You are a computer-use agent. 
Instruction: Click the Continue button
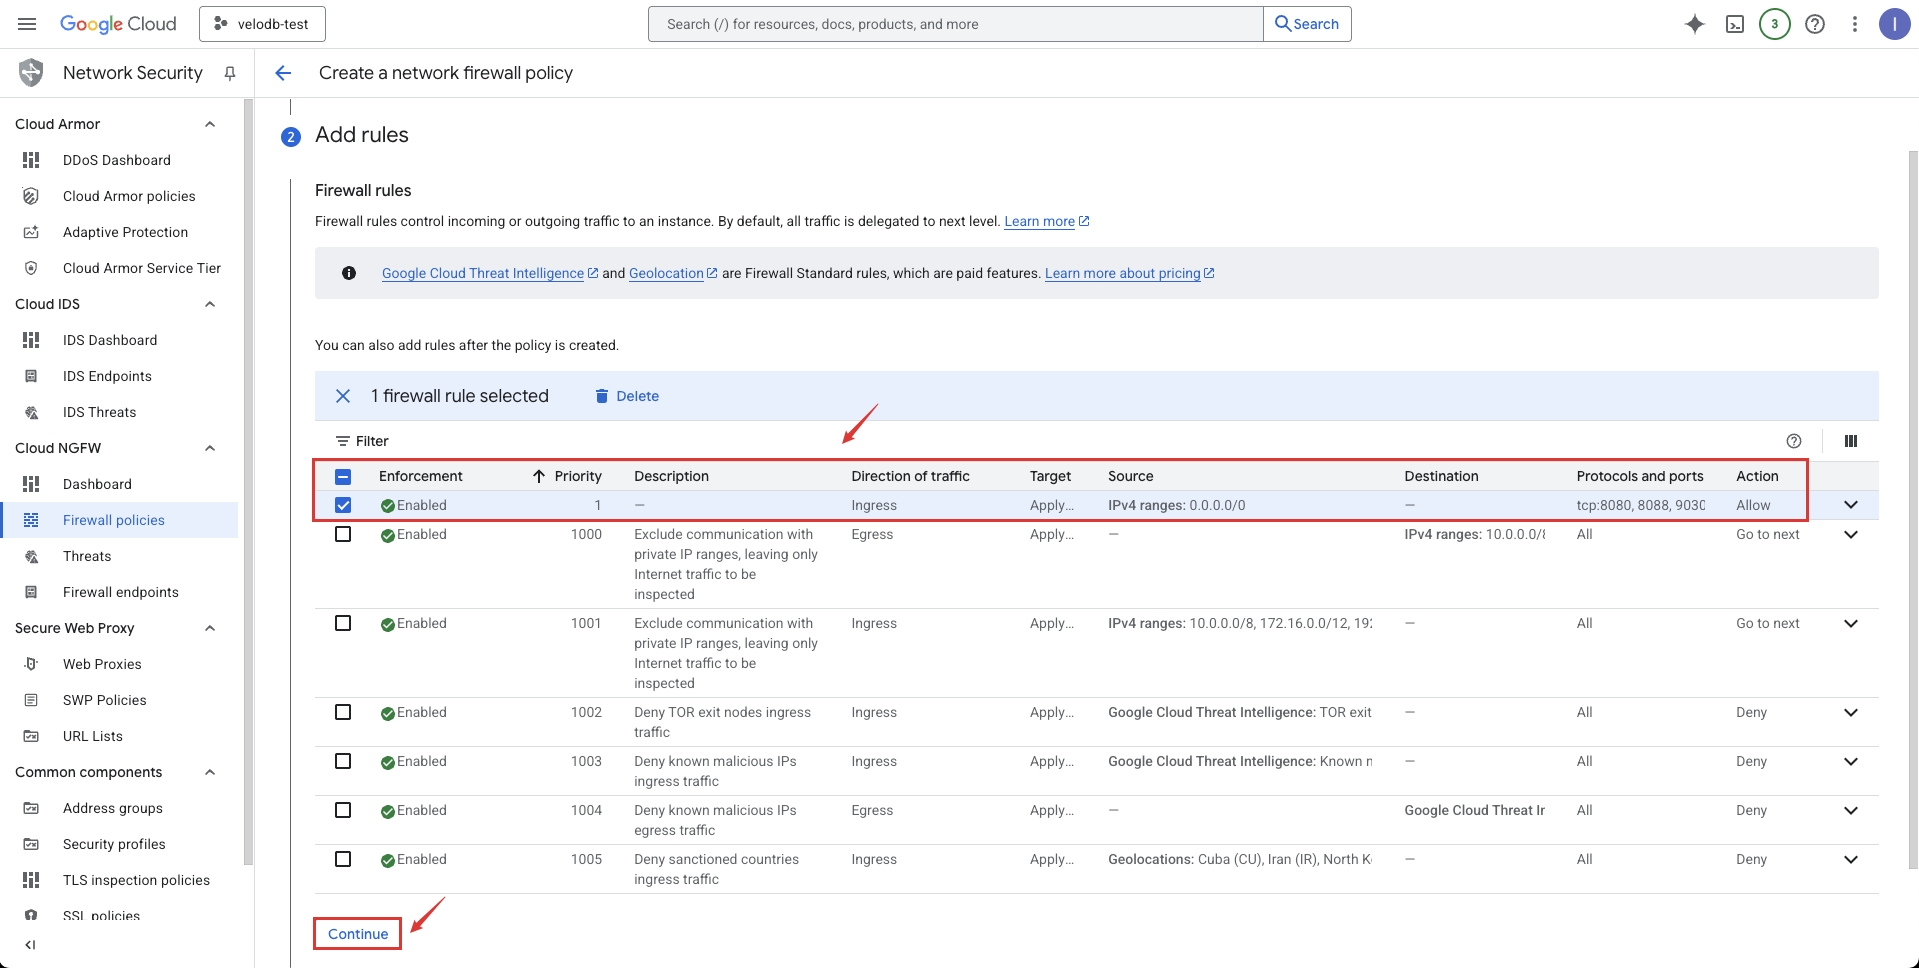(x=358, y=934)
